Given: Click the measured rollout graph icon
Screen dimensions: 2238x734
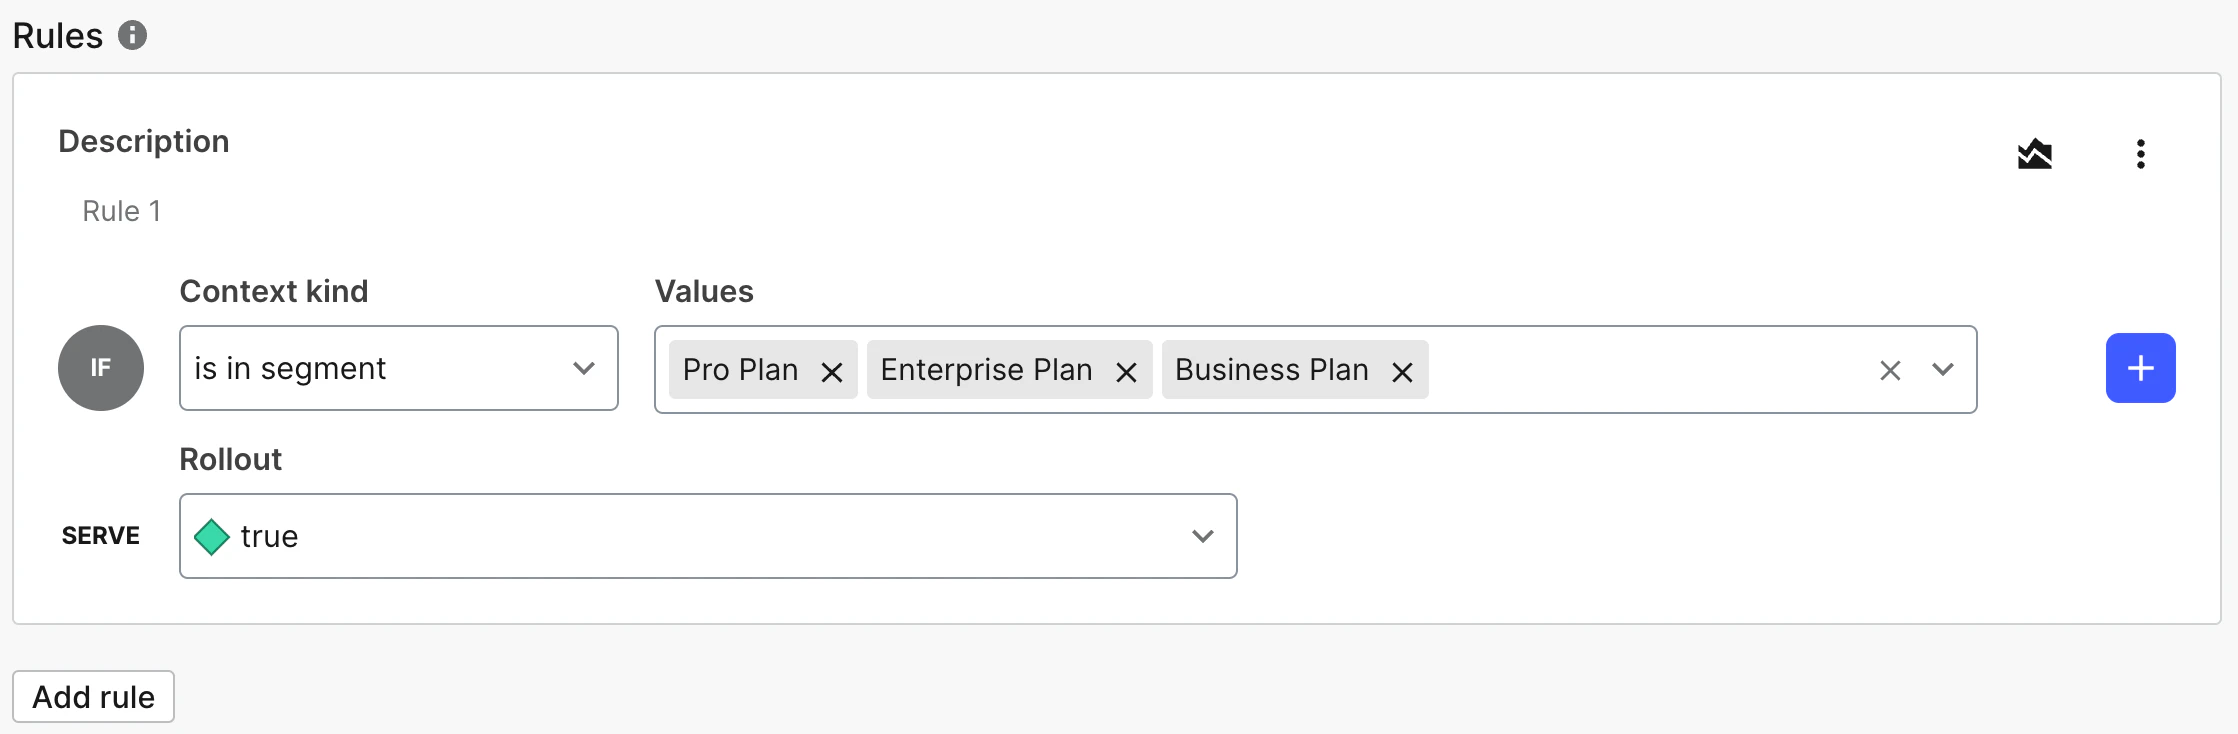Looking at the screenshot, I should (x=2036, y=153).
